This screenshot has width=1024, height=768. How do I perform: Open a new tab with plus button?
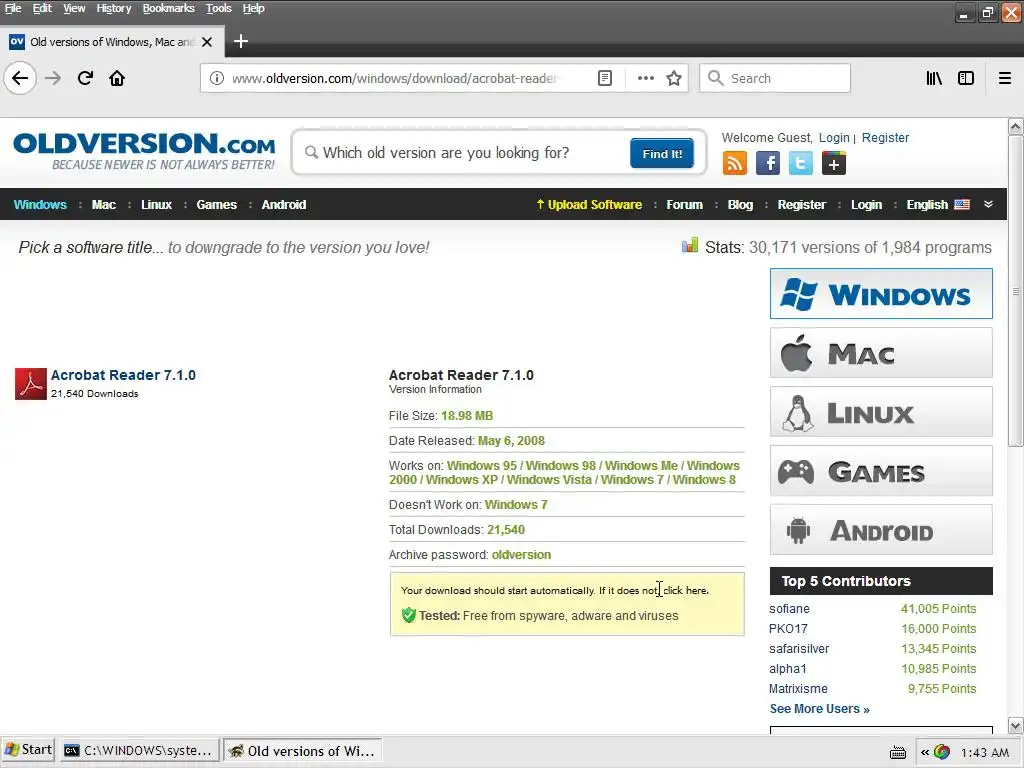coord(241,41)
